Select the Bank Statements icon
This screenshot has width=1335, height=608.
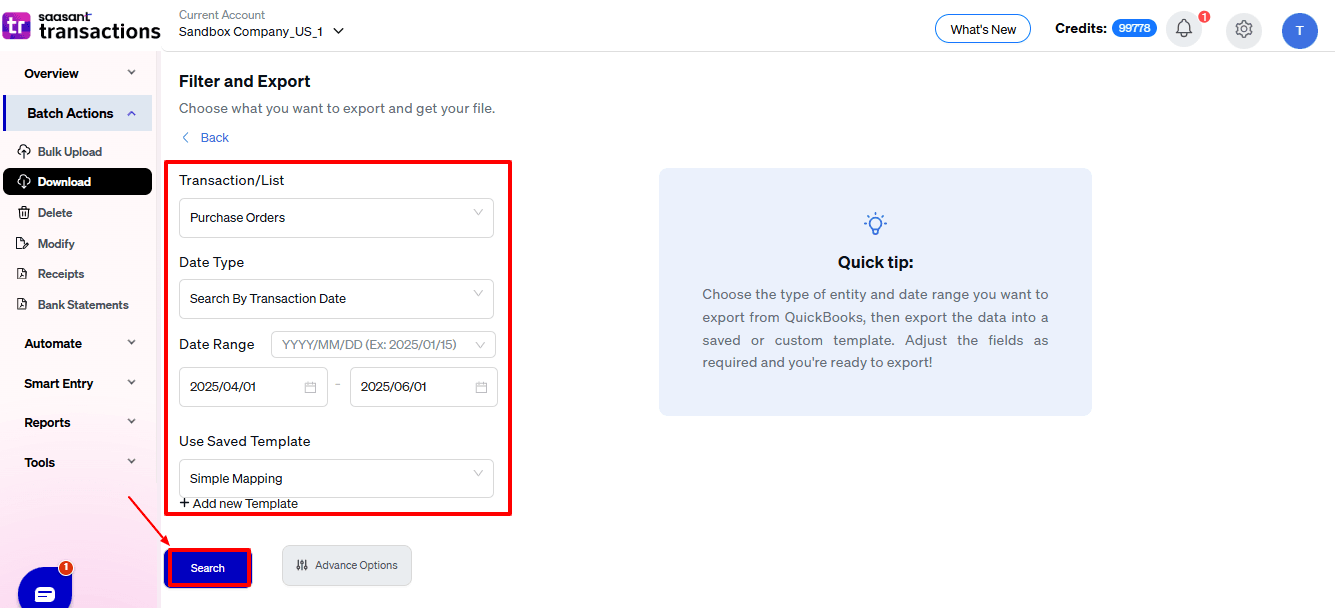[x=23, y=304]
